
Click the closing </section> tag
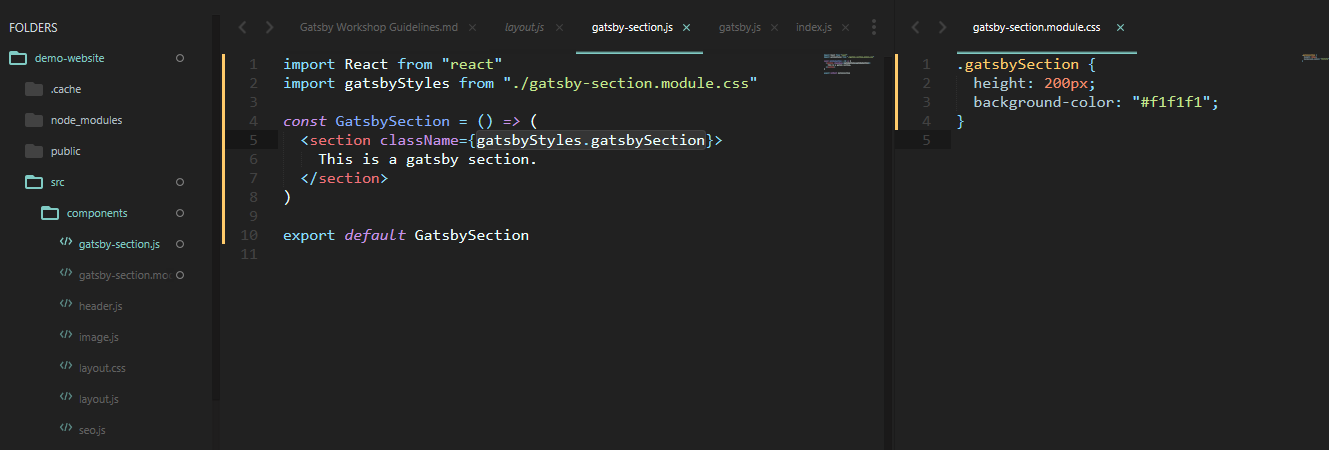tap(344, 178)
